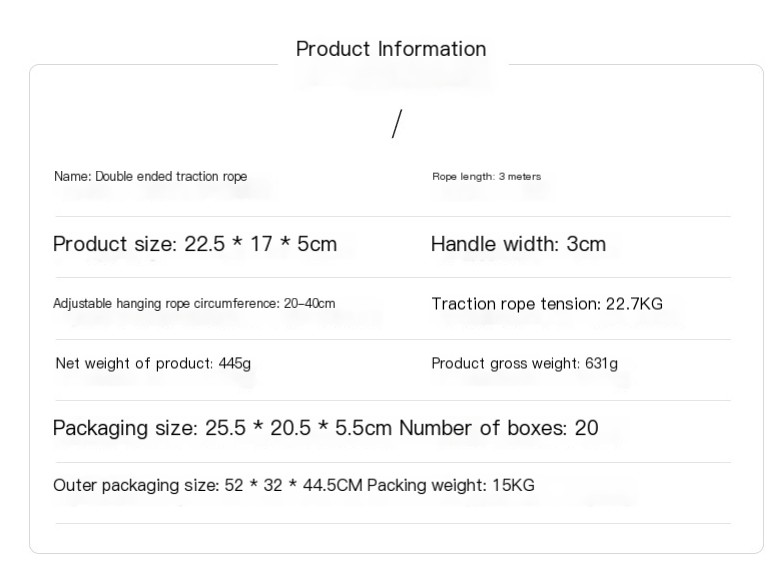
Task: Click the 22.7KG tension value
Action: click(x=634, y=304)
